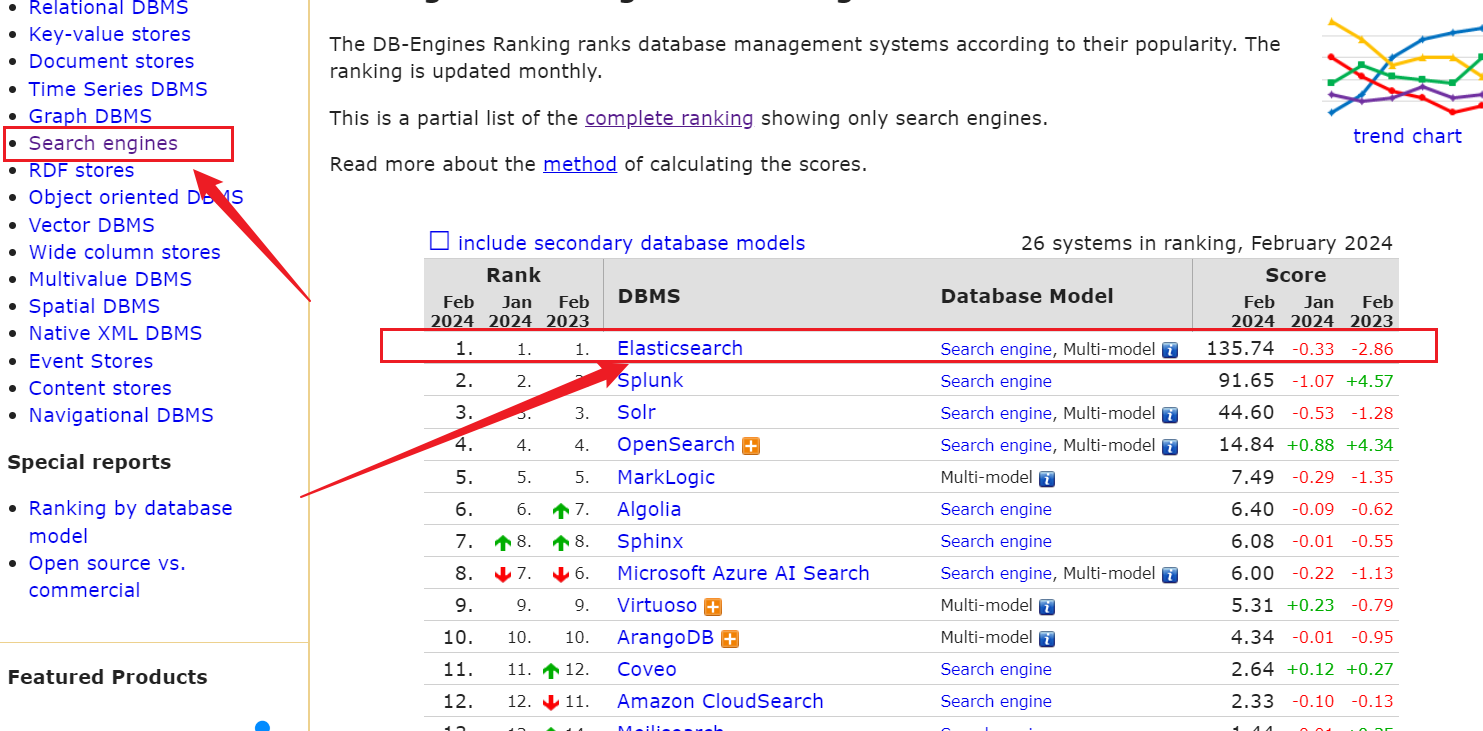Open the Time Series DBMS category

[x=118, y=89]
